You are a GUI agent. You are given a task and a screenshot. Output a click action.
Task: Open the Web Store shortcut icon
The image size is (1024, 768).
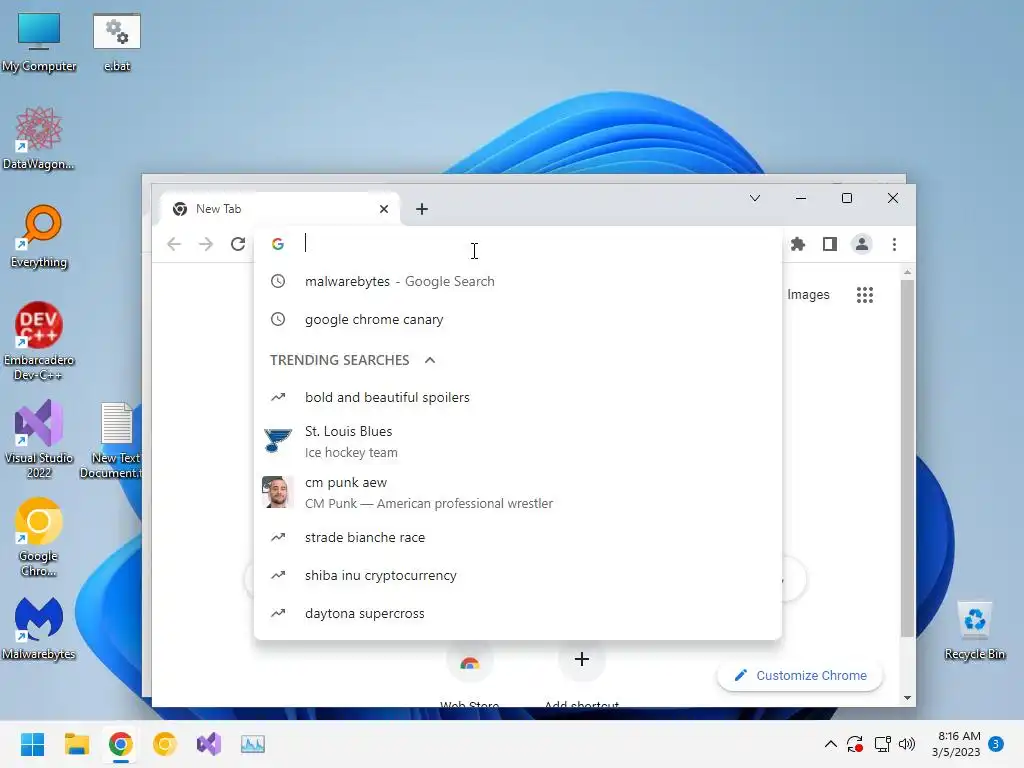pos(470,663)
